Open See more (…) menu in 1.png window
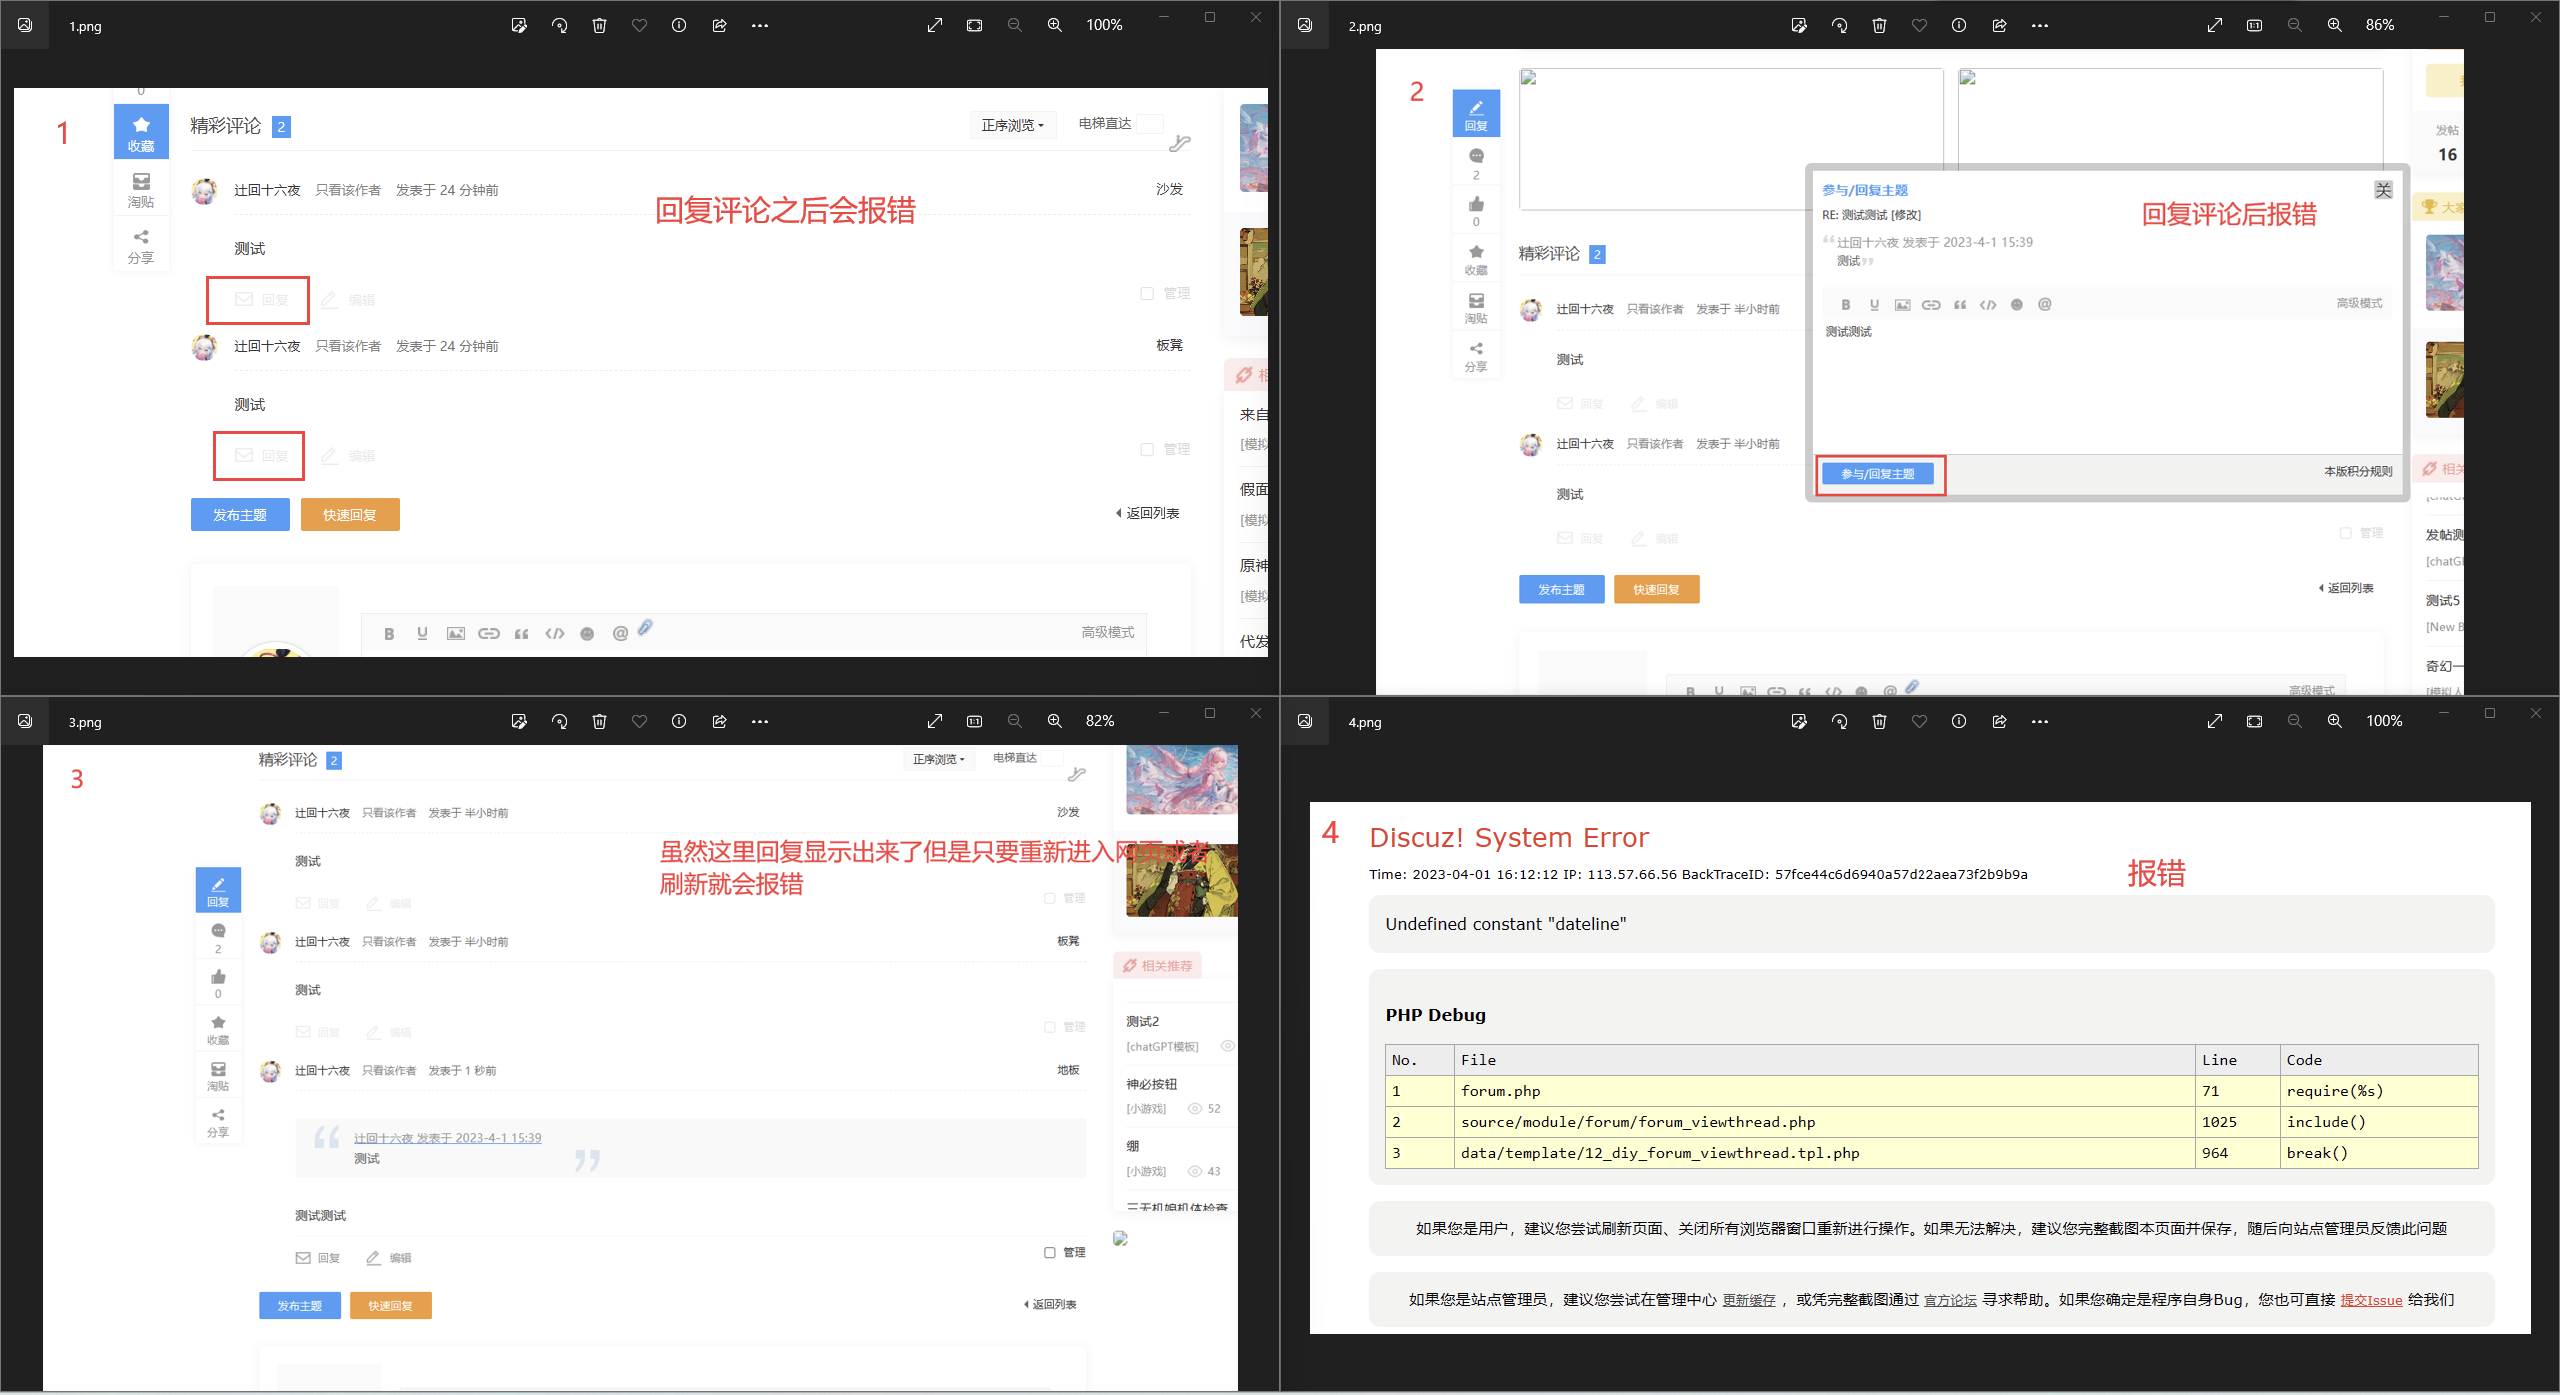The width and height of the screenshot is (2560, 1395). click(759, 26)
